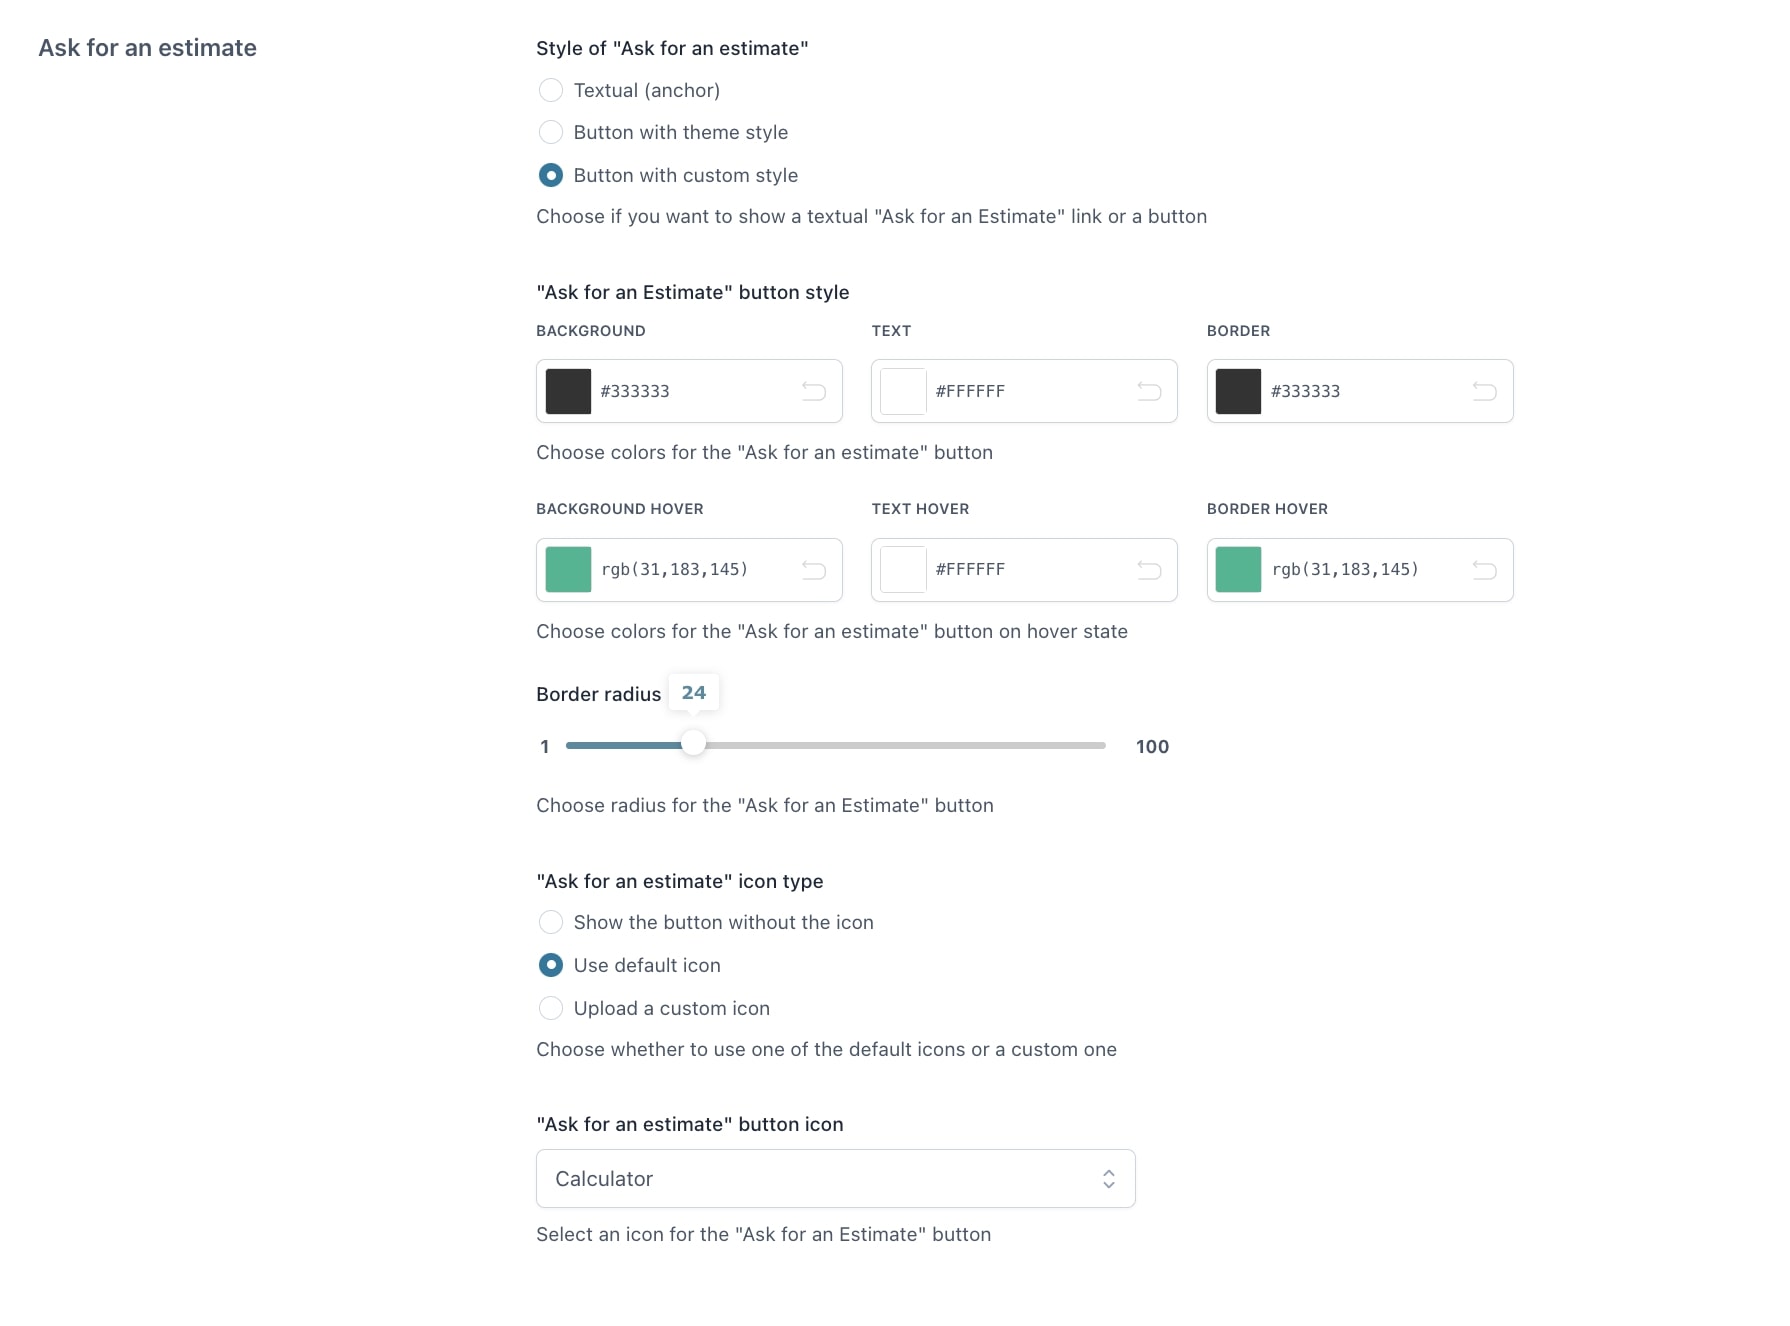The height and width of the screenshot is (1326, 1790).
Task: Reset the Background Hover color
Action: (x=814, y=570)
